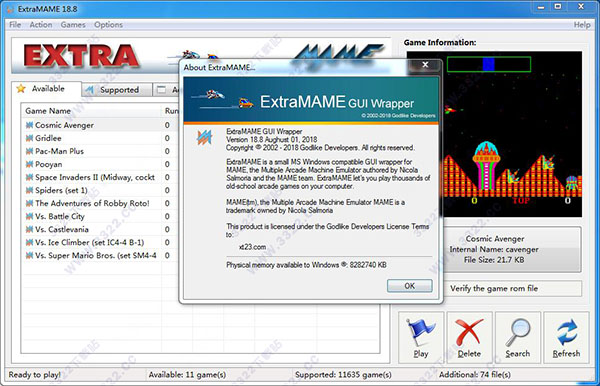600x386 pixels.
Task: Switch to the Supported tab
Action: [x=117, y=90]
